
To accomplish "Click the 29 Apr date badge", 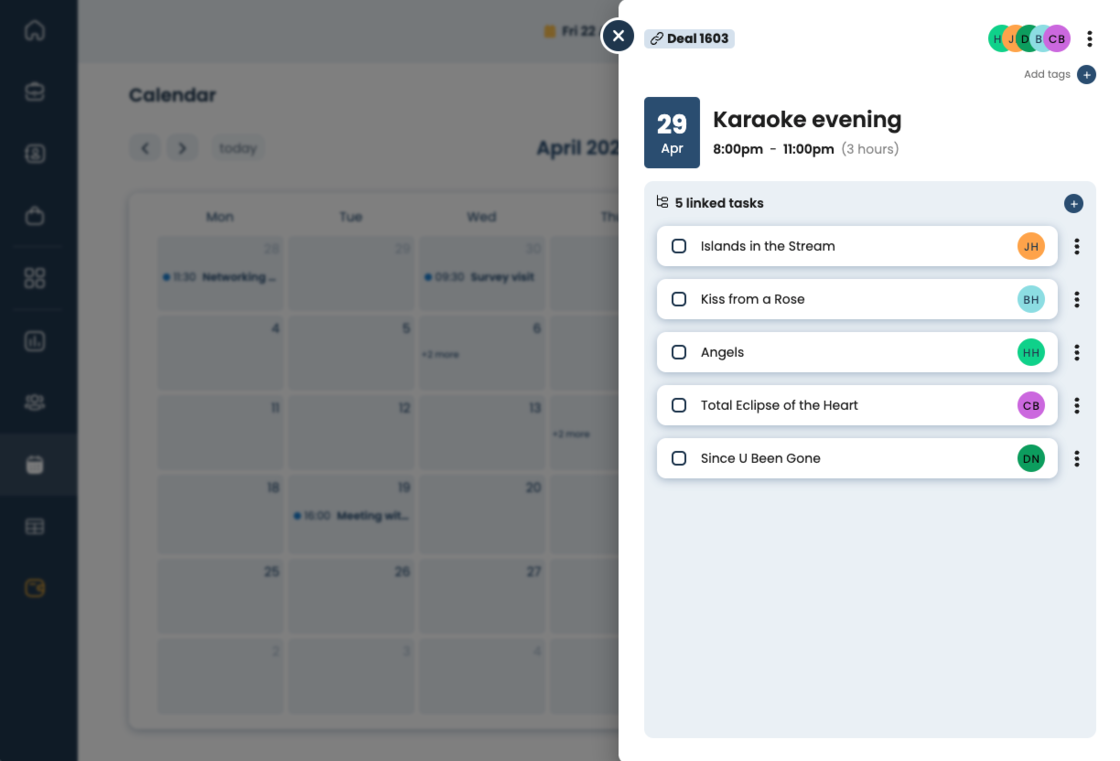I will (x=671, y=132).
